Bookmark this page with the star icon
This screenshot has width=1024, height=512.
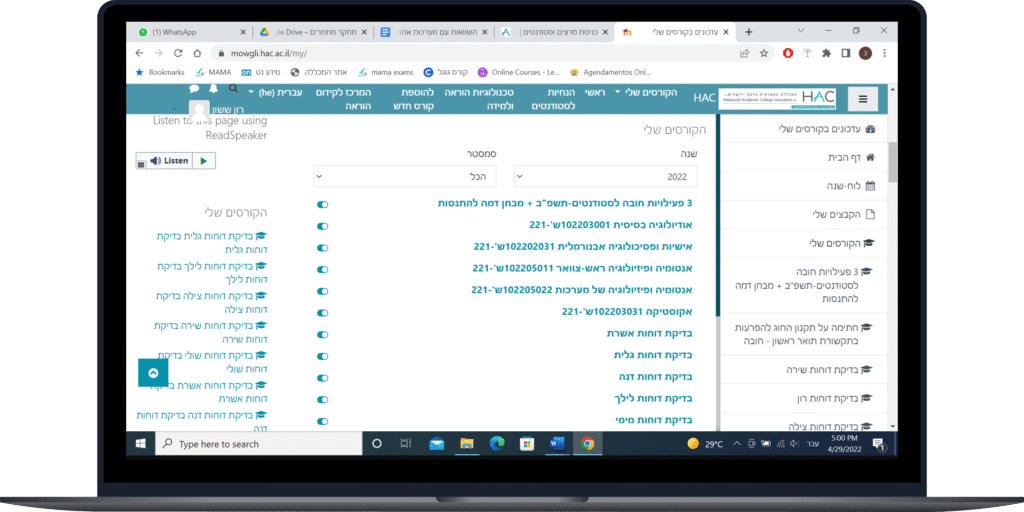point(764,53)
